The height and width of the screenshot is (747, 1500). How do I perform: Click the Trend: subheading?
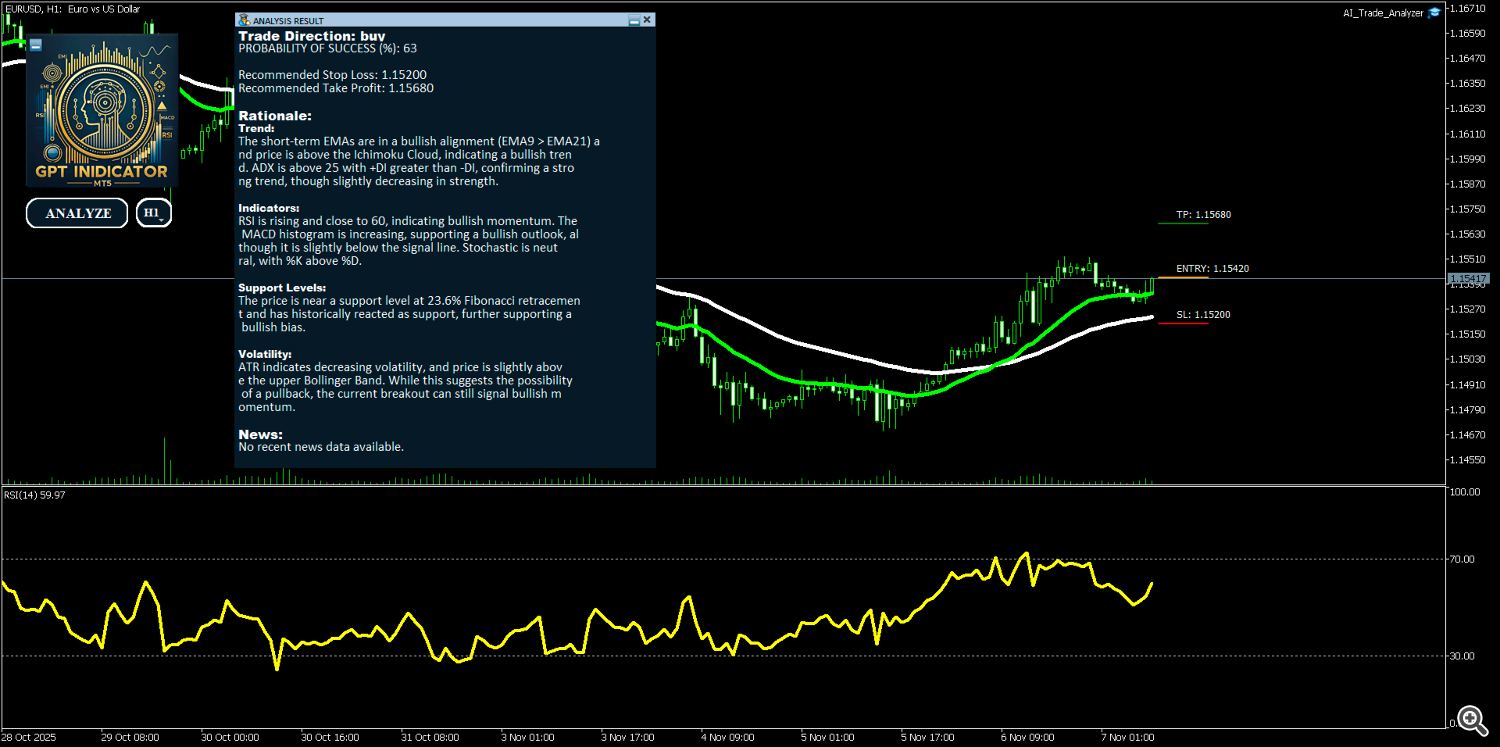256,129
